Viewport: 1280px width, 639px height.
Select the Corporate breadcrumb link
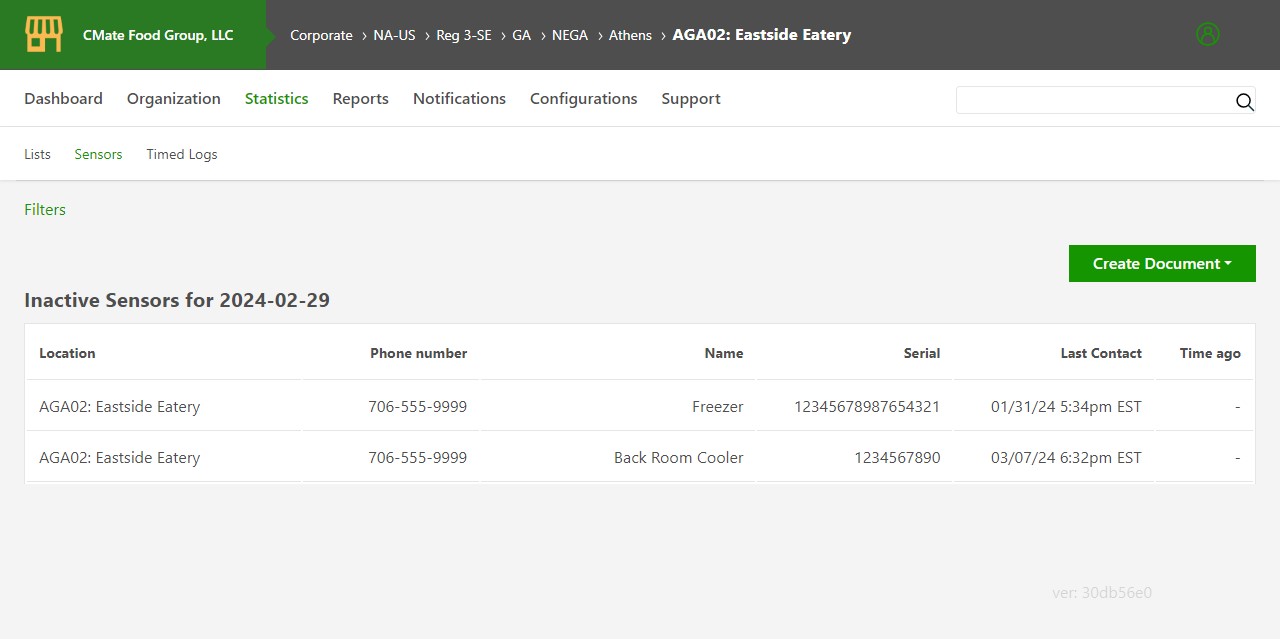321,35
